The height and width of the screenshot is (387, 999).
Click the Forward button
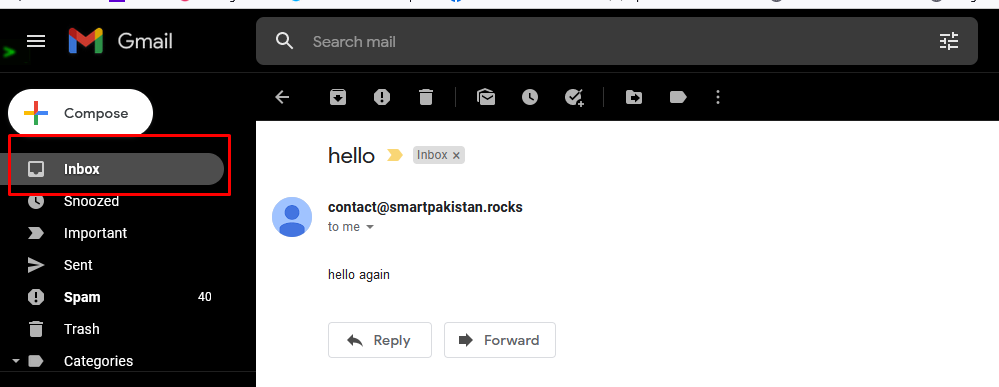(x=500, y=340)
